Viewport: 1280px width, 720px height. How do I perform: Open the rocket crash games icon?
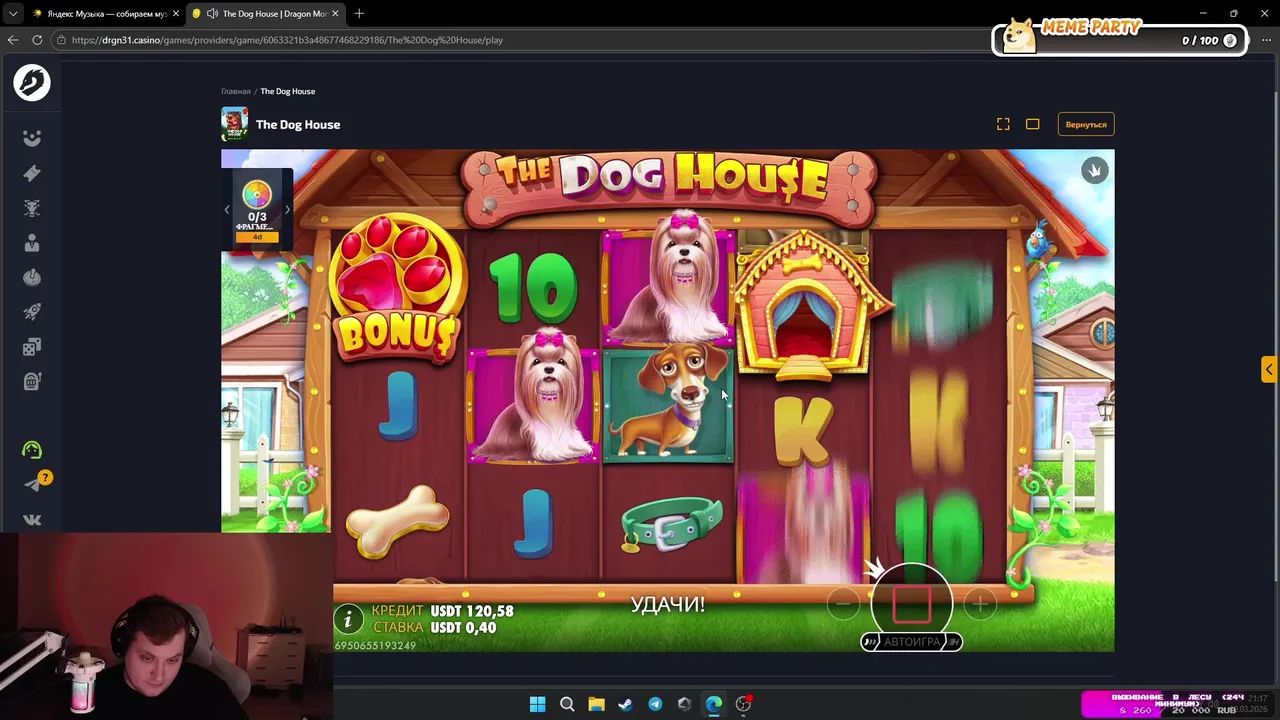pyautogui.click(x=32, y=312)
